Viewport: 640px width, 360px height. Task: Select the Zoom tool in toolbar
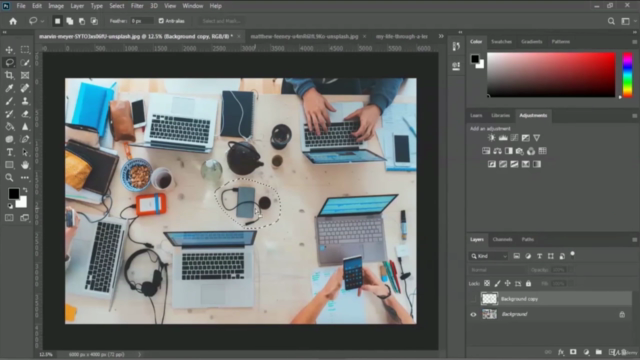(x=9, y=178)
